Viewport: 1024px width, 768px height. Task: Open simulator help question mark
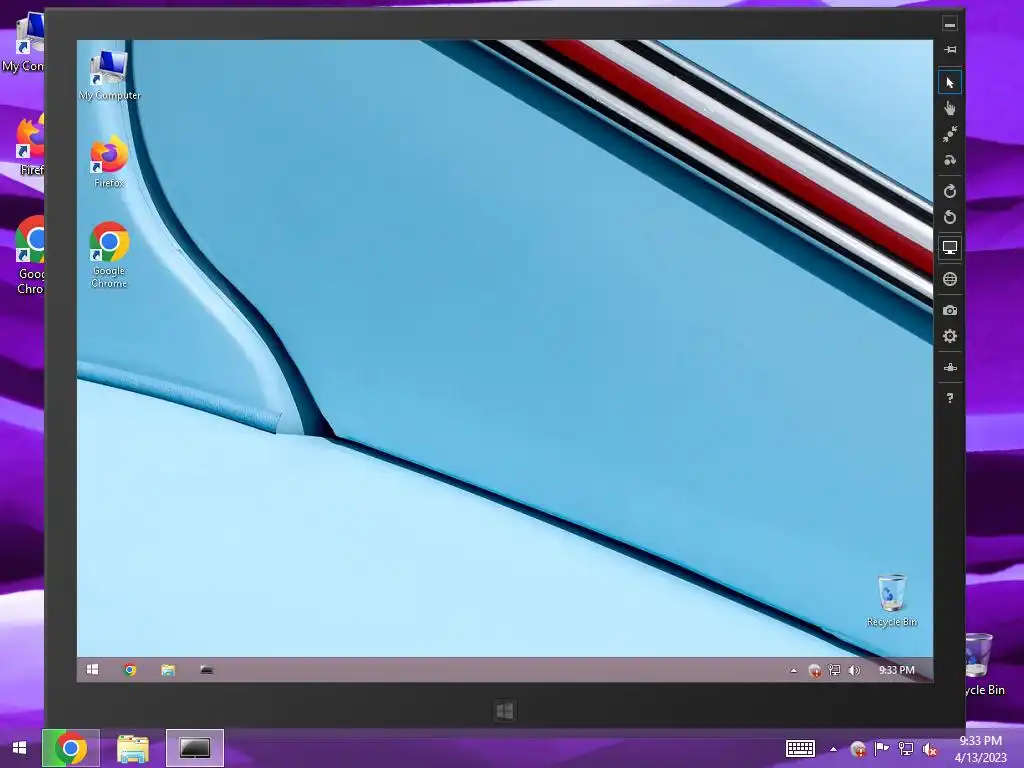950,398
